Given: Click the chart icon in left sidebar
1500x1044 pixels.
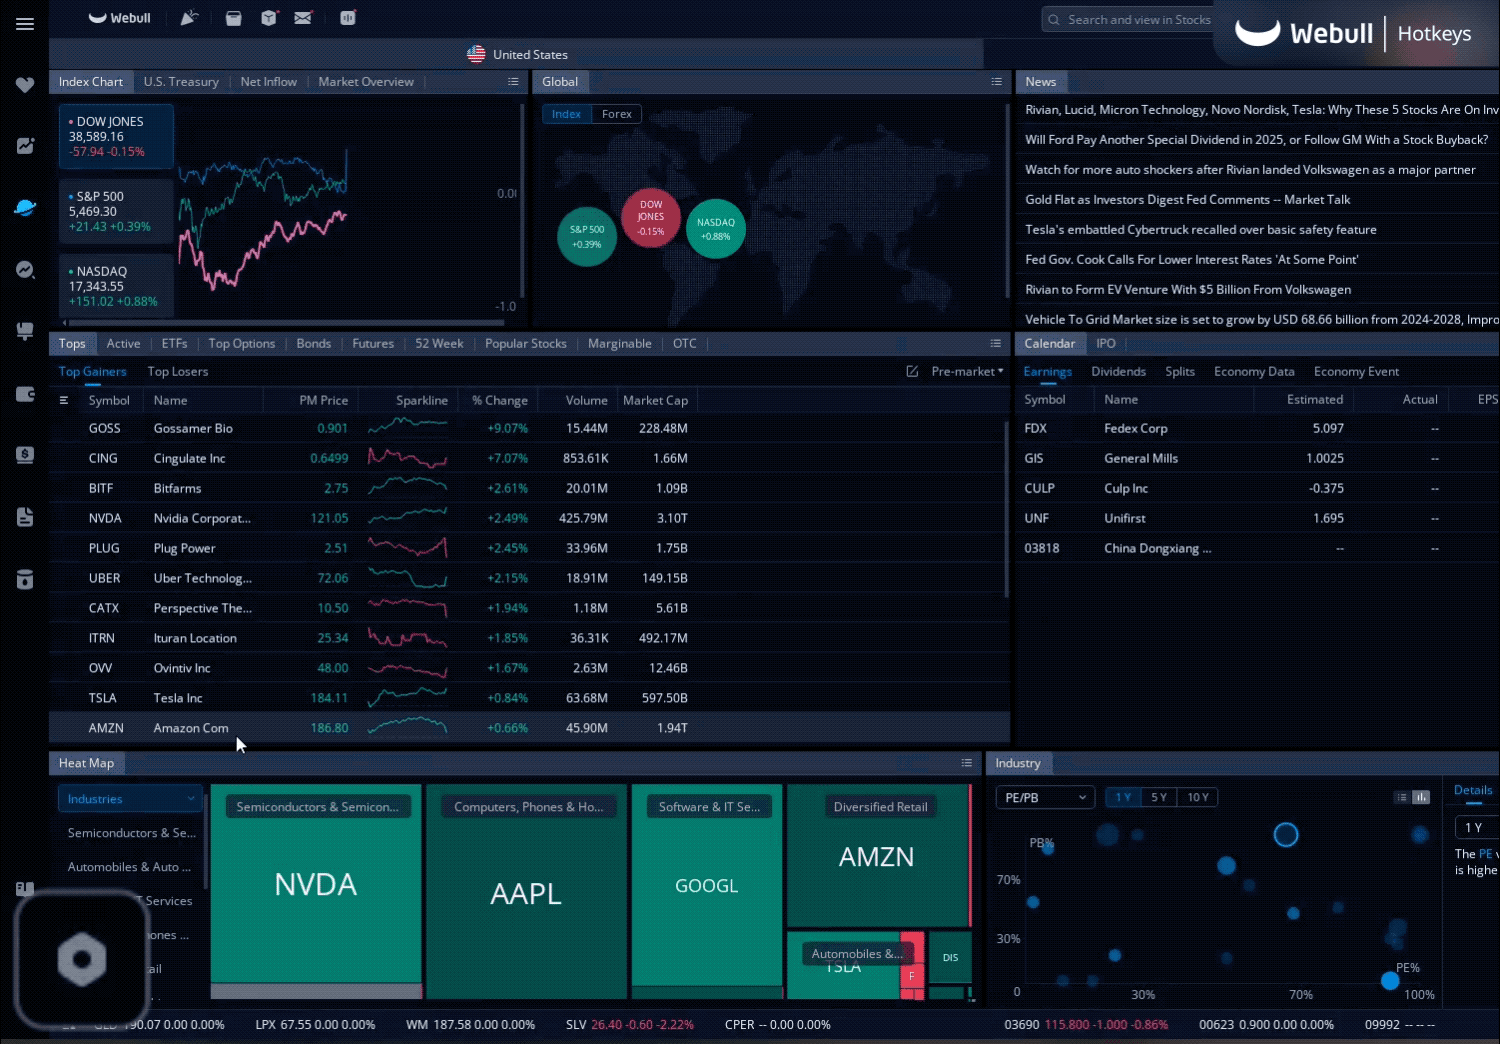Looking at the screenshot, I should (x=24, y=145).
